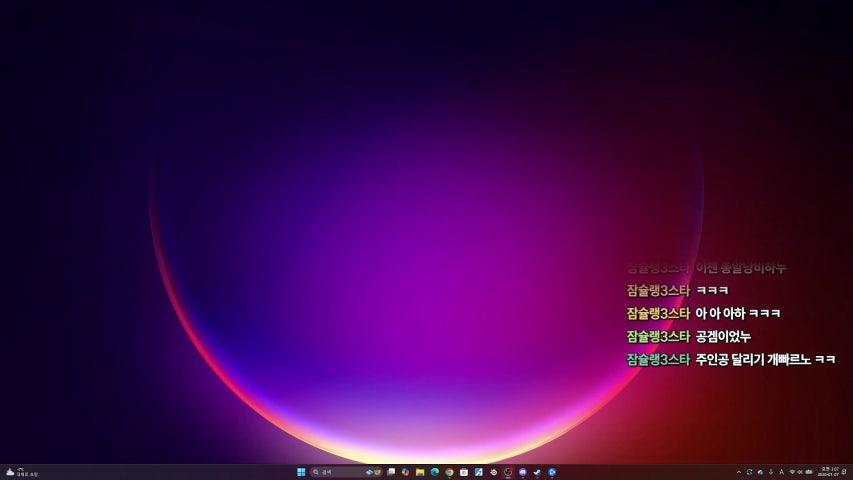Open the Windows Start menu
The height and width of the screenshot is (480, 853).
click(x=301, y=472)
